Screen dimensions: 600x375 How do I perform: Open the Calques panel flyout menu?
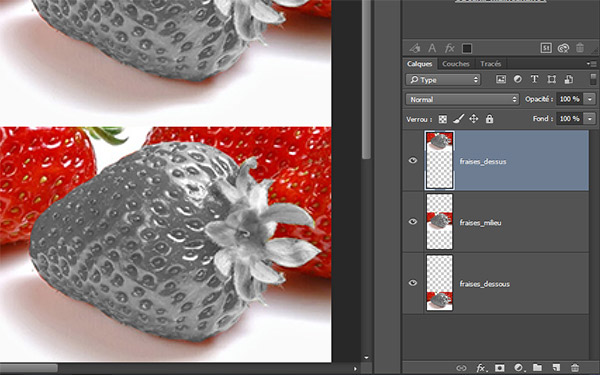click(592, 64)
